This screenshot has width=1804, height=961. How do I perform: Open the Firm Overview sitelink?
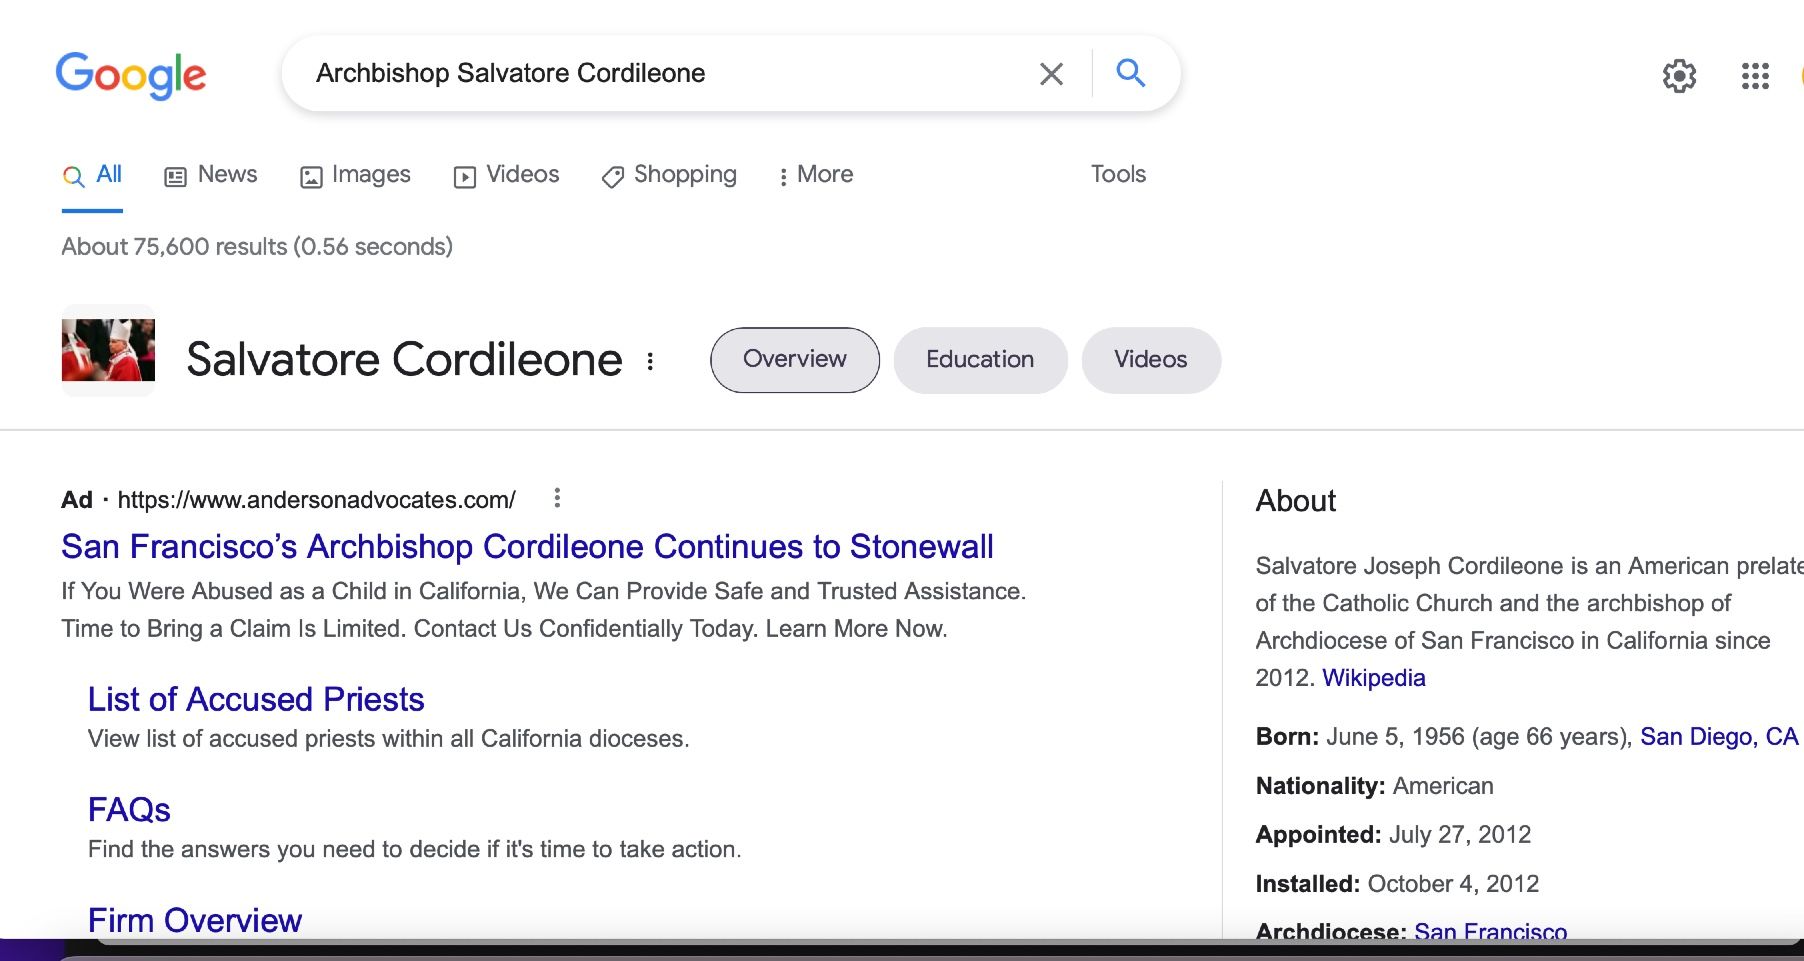195,920
